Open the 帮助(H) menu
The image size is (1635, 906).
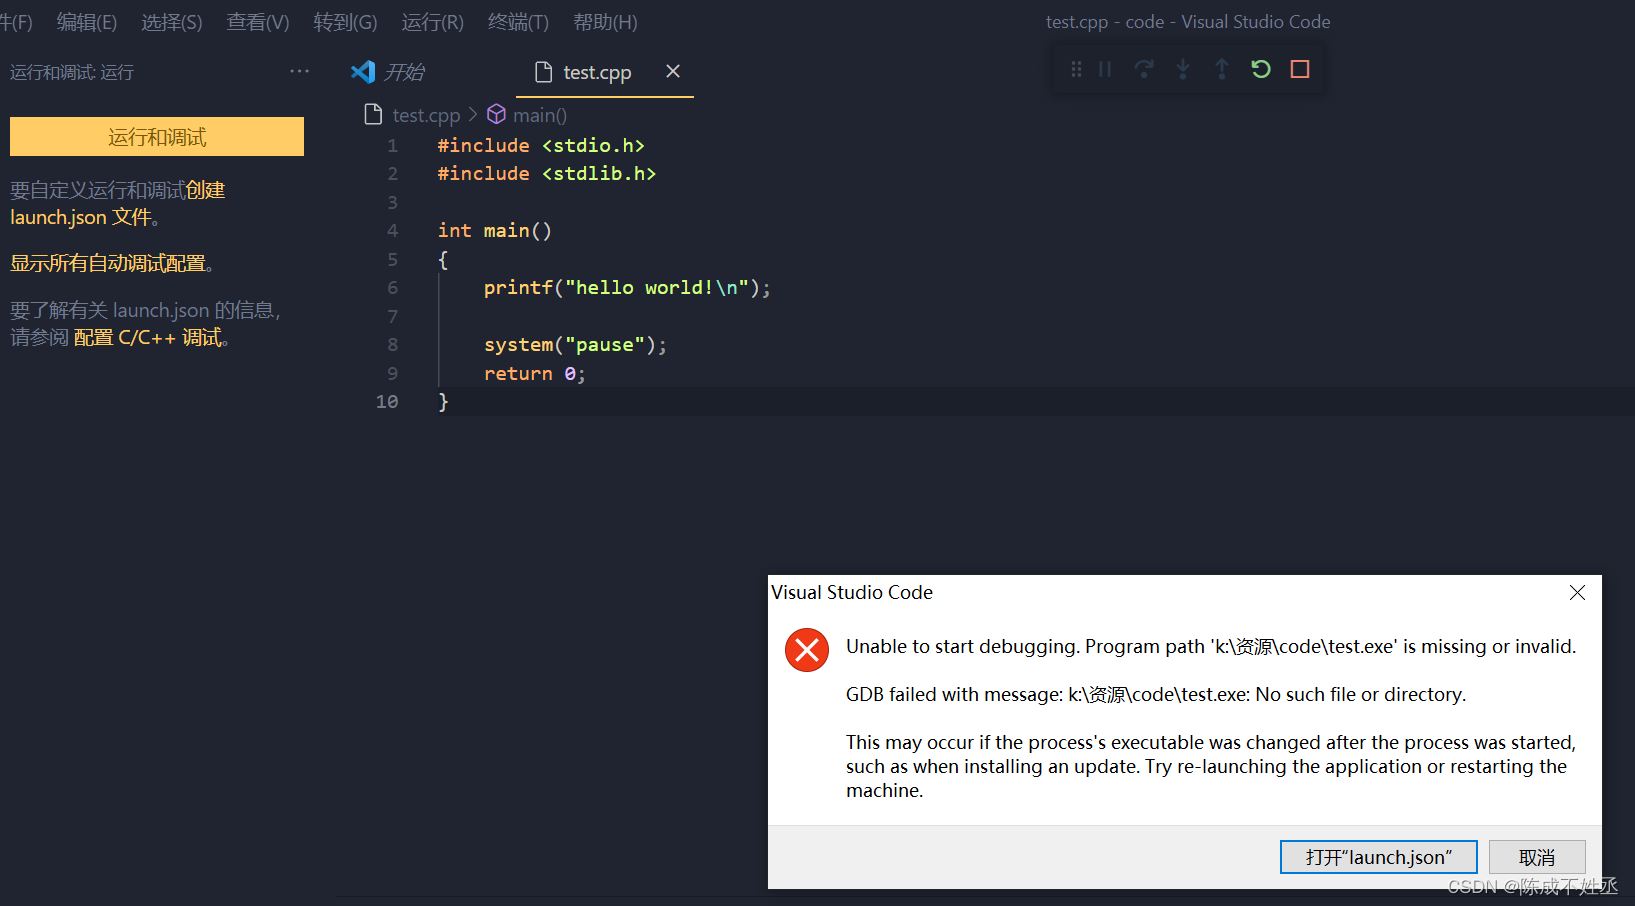pos(605,22)
